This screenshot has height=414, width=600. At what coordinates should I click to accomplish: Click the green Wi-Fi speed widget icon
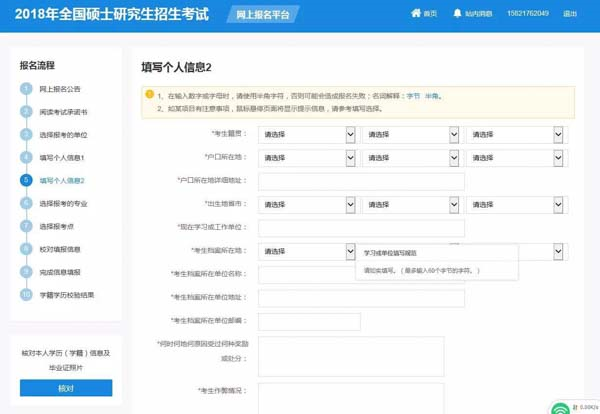(x=560, y=408)
